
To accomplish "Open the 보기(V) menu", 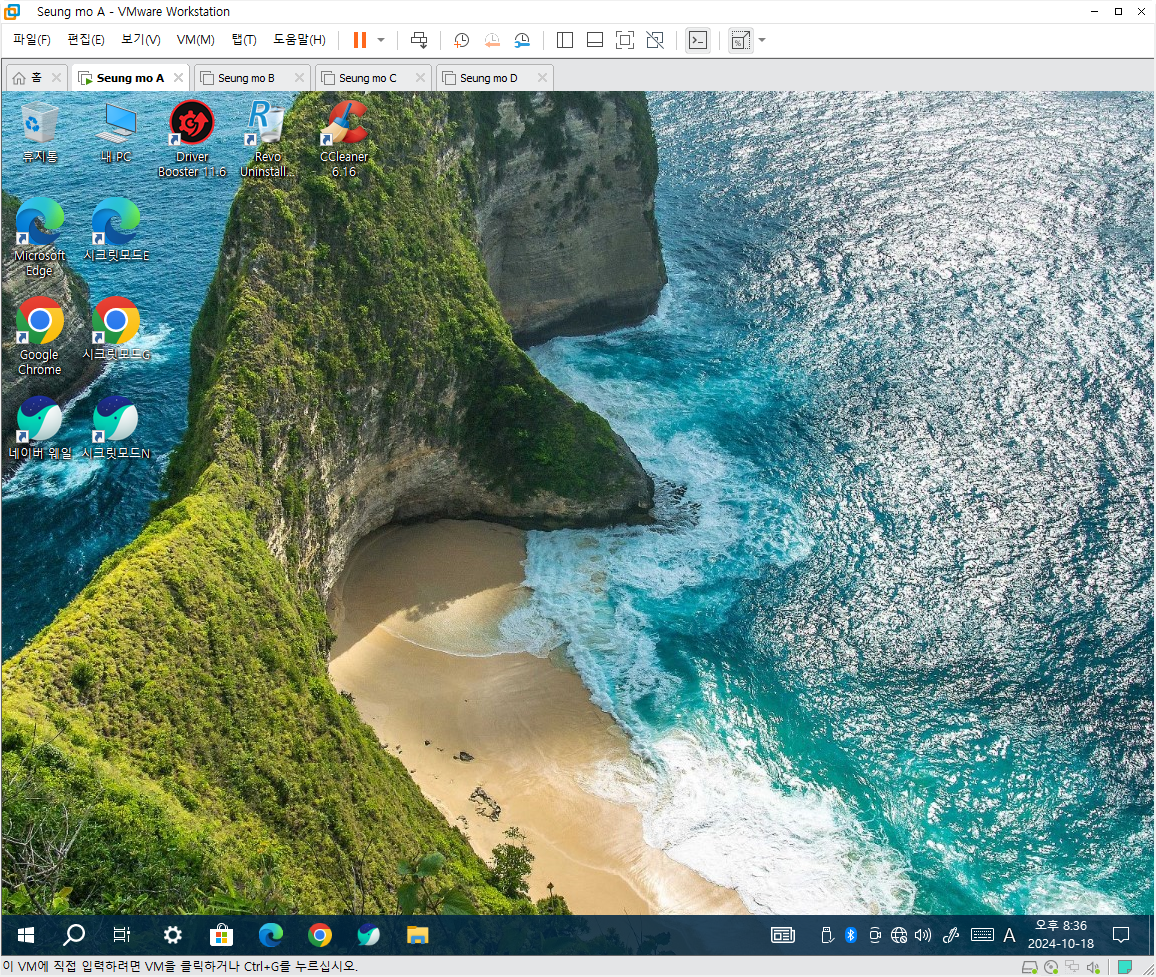I will click(x=141, y=40).
